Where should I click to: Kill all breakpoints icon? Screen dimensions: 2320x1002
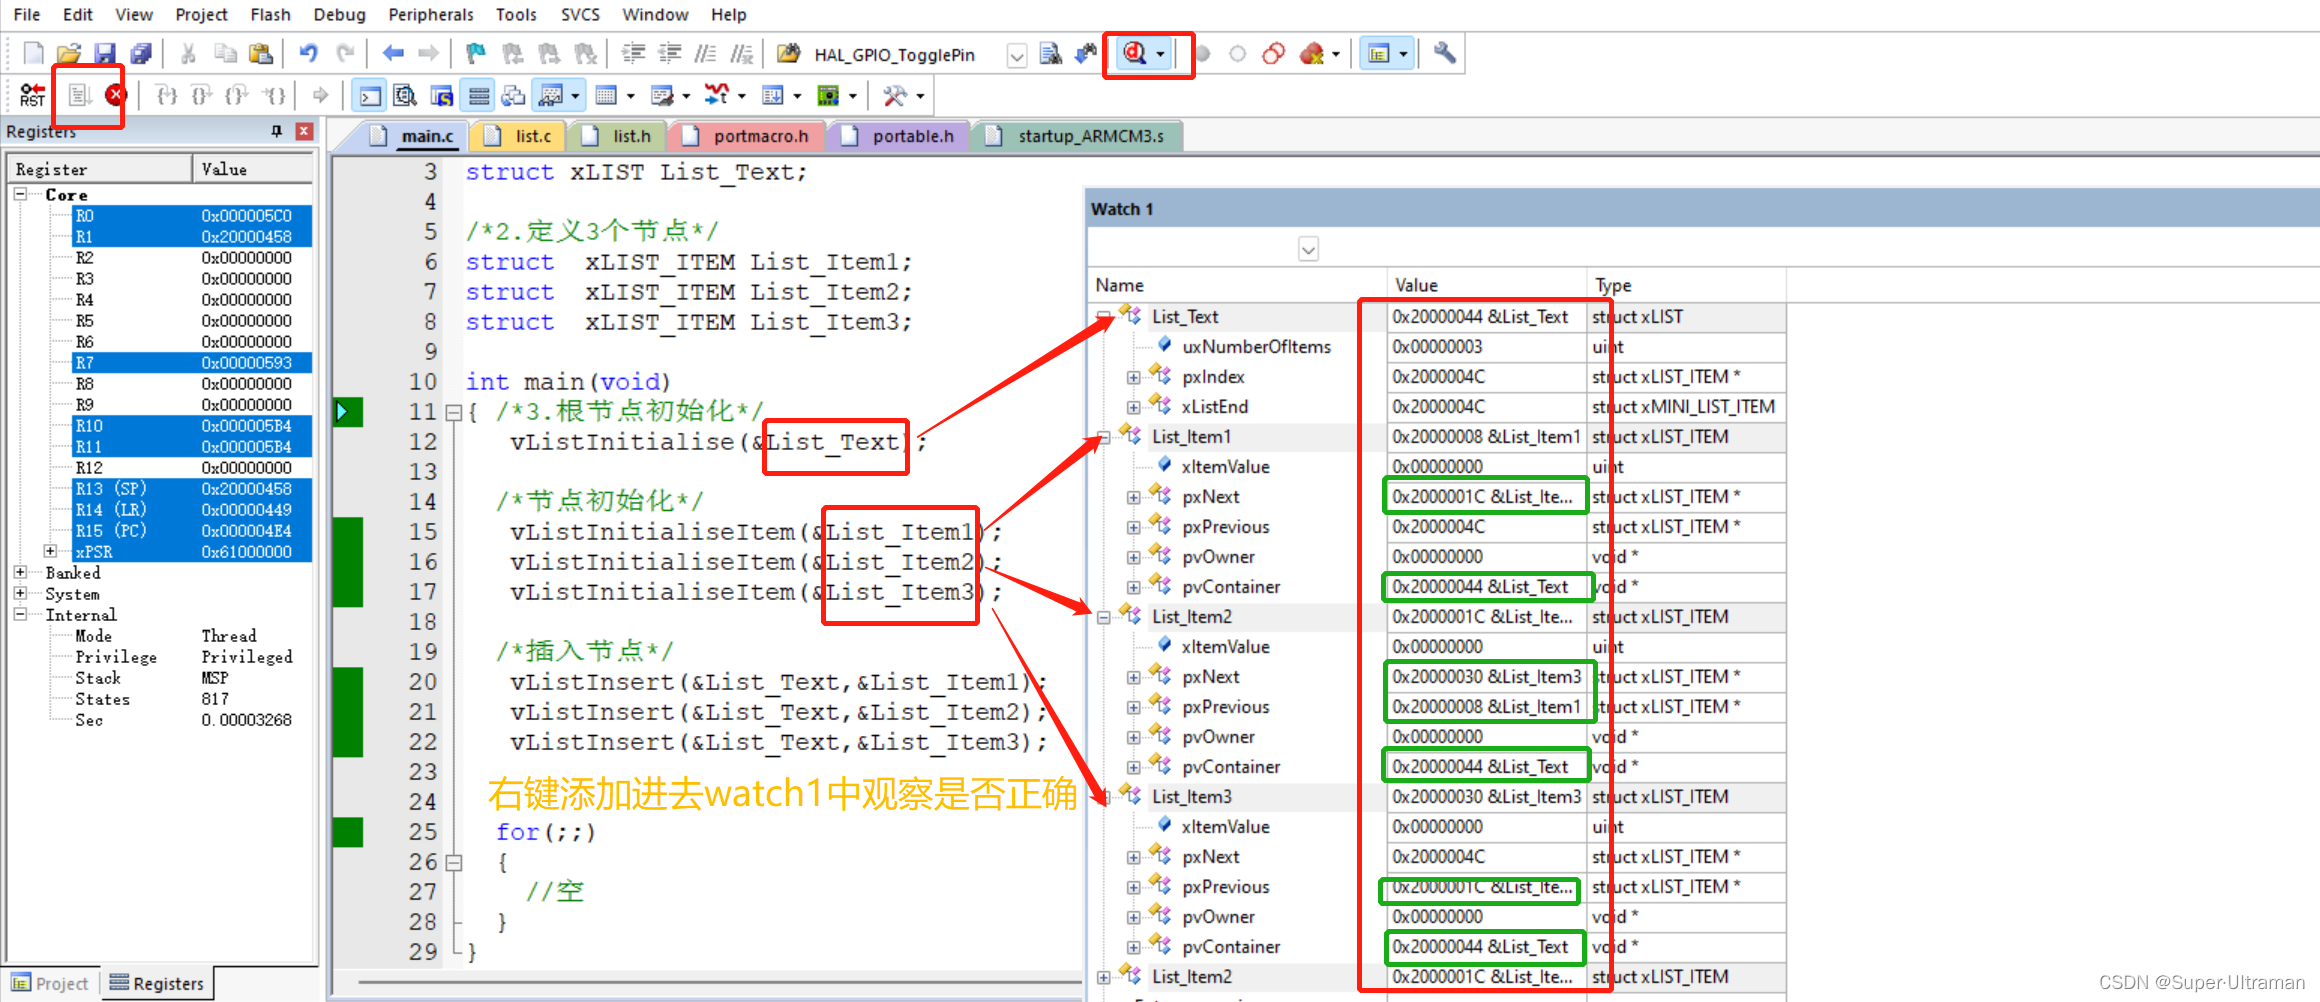[x=1312, y=54]
